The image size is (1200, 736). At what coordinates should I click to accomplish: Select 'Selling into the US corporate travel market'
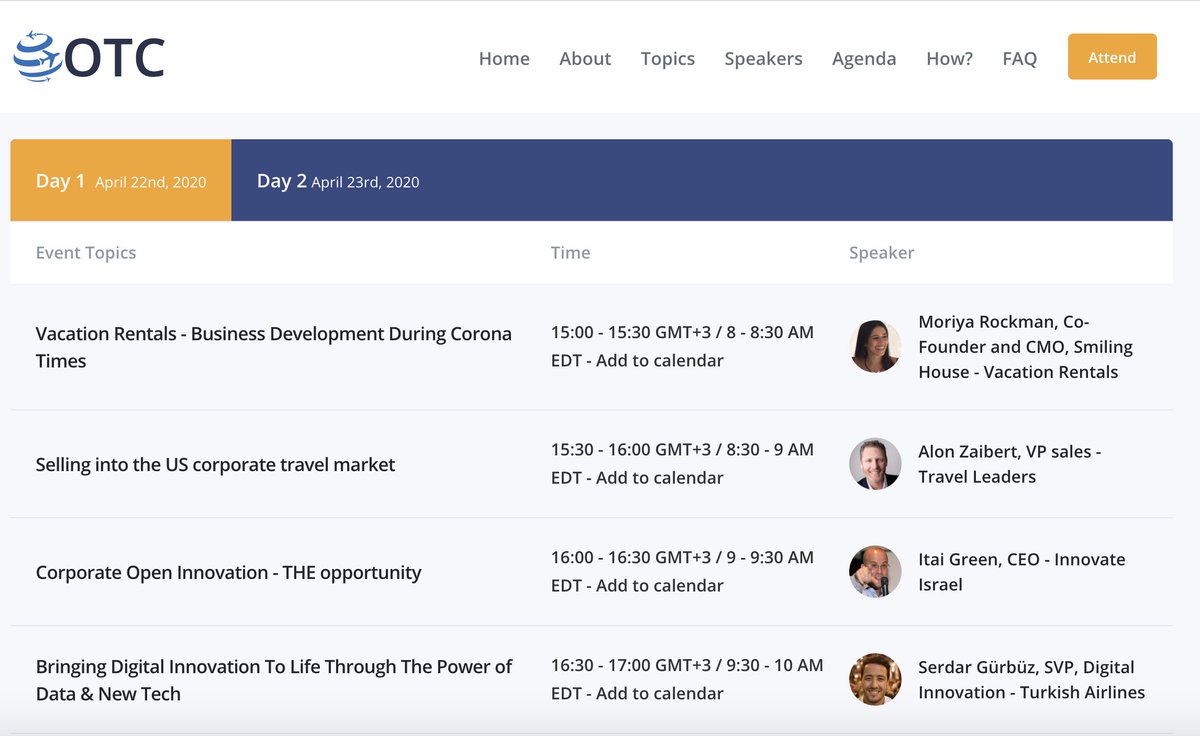215,464
